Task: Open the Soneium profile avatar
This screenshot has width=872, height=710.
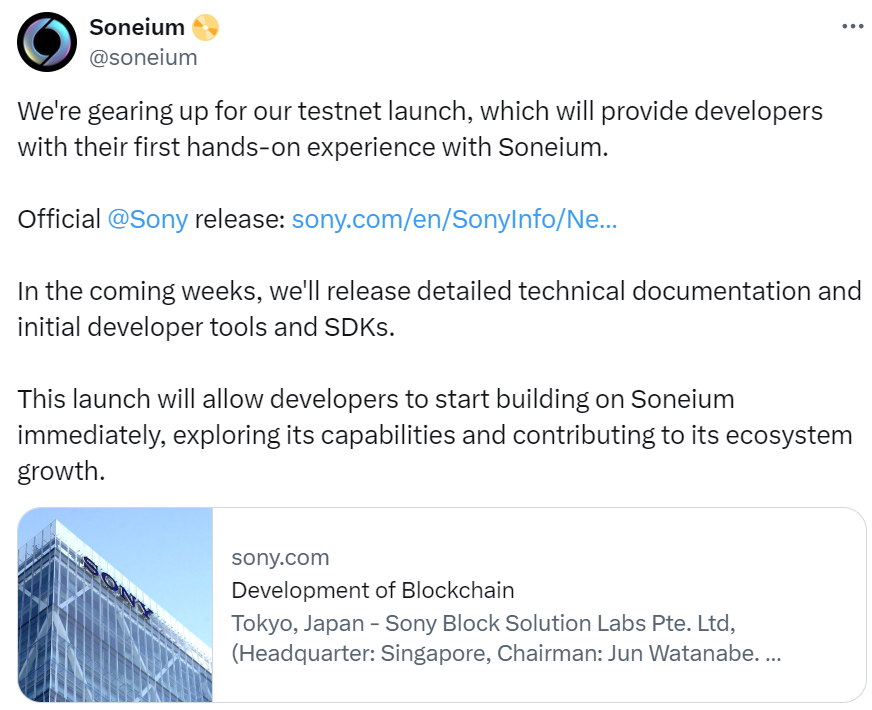Action: click(47, 42)
